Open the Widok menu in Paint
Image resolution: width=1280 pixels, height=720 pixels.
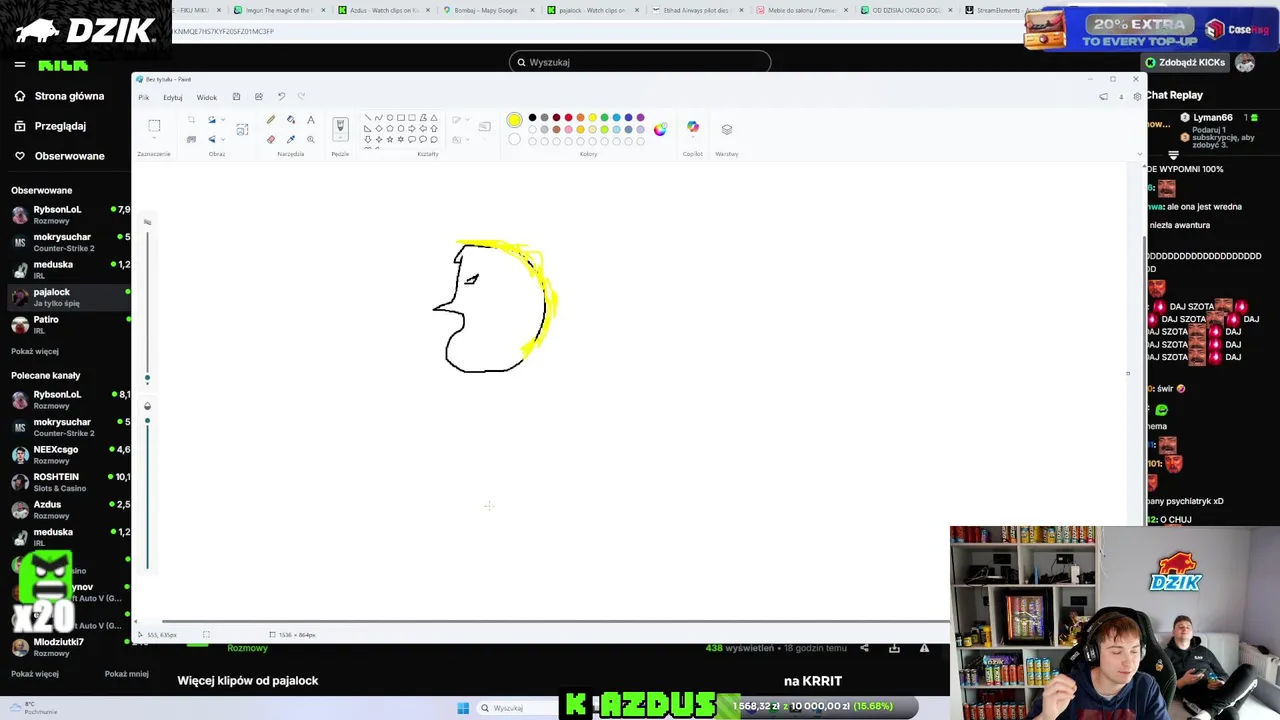(x=207, y=97)
